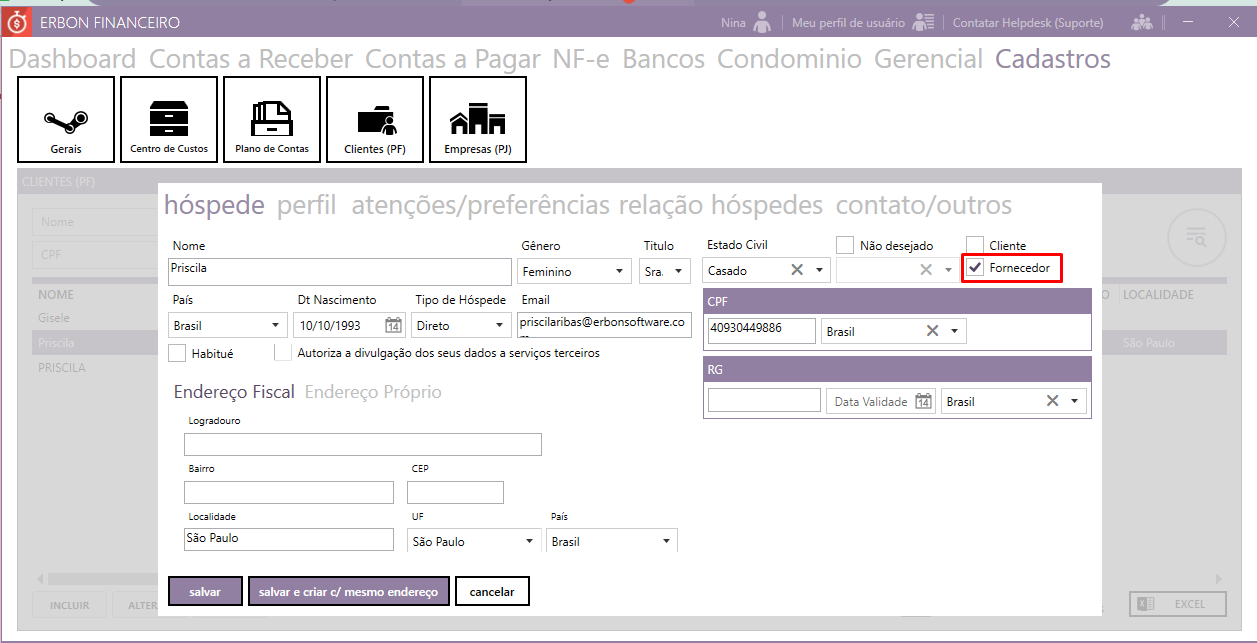The image size is (1257, 643).
Task: Expand the UF state dropdown
Action: pyautogui.click(x=529, y=541)
